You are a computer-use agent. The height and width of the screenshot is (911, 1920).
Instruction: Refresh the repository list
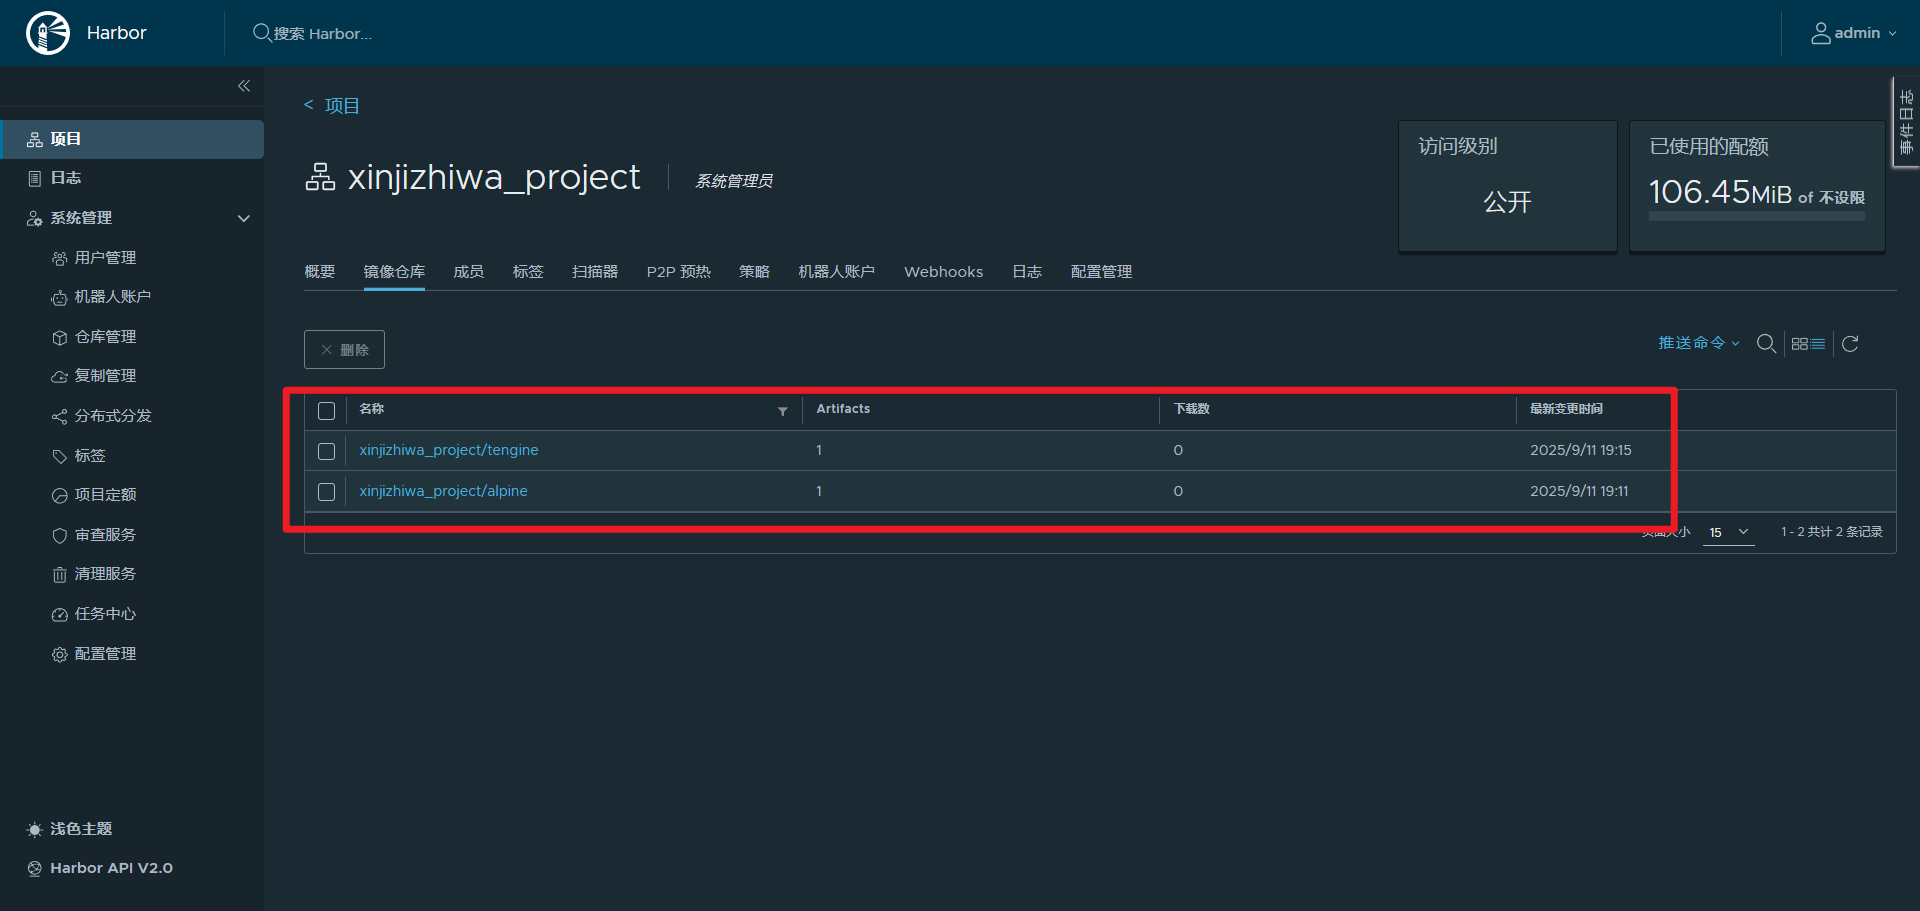[x=1850, y=344]
